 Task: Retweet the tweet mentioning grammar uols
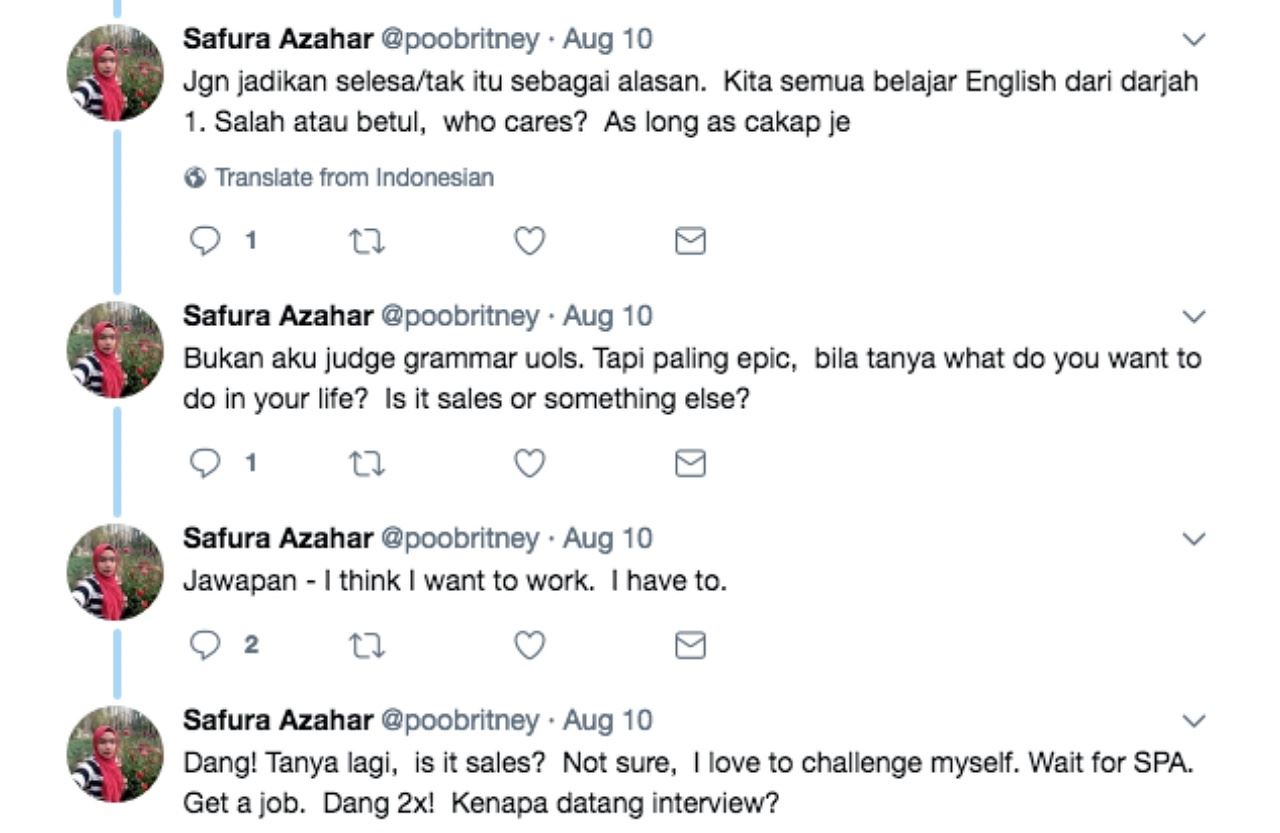coord(366,462)
